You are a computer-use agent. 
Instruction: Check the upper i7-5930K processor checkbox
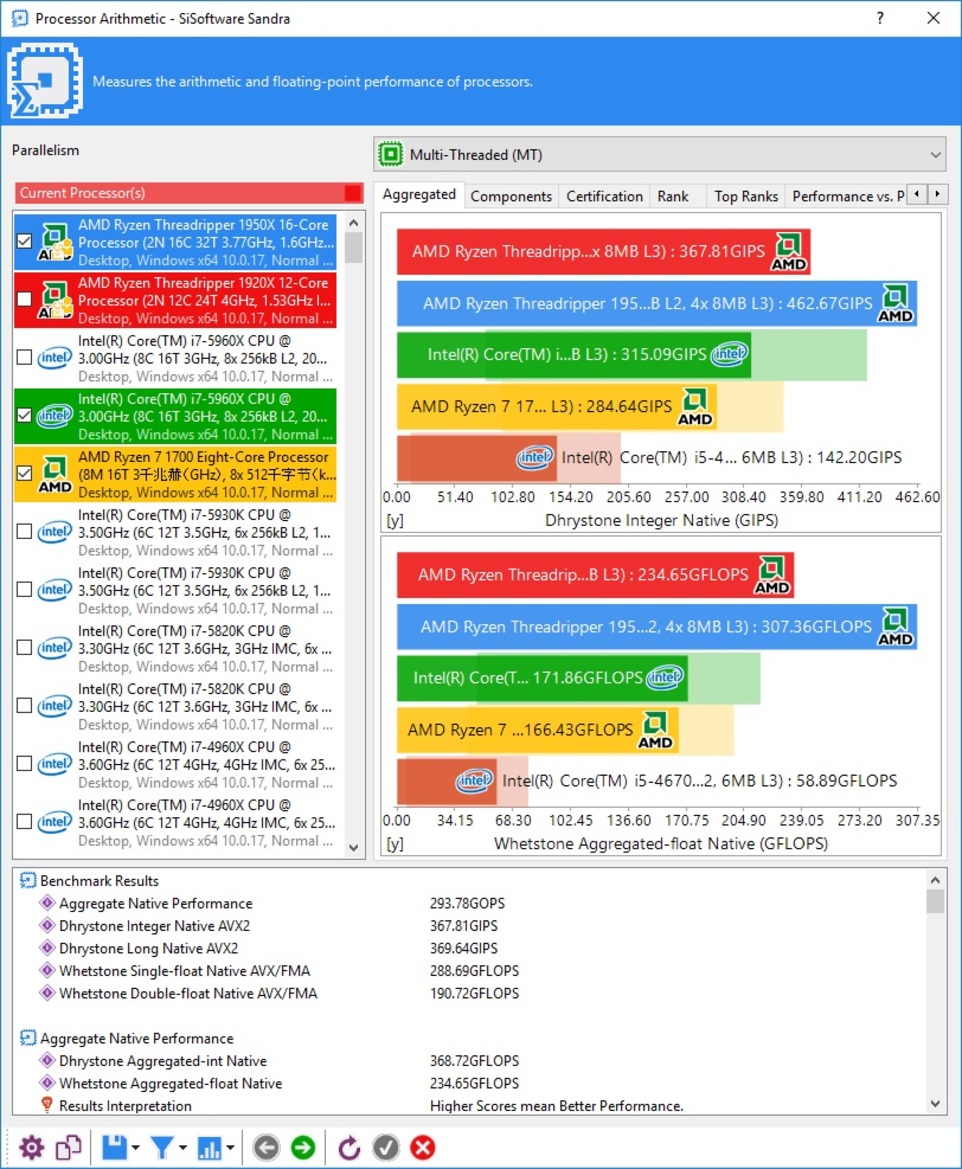coord(25,532)
